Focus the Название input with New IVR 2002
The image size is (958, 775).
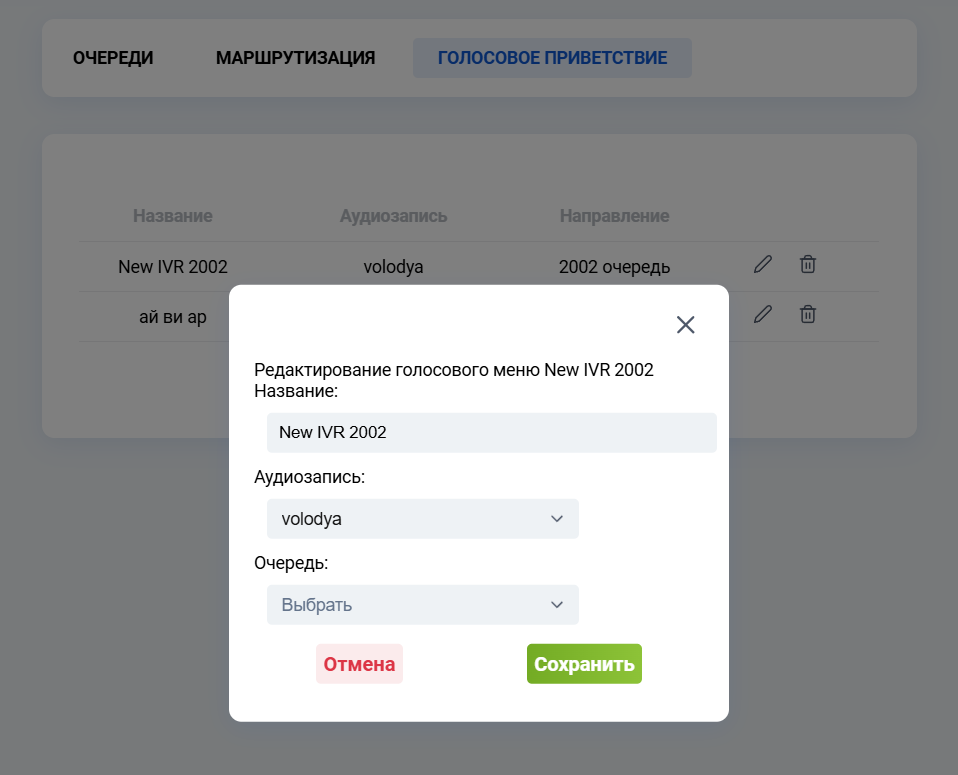(x=491, y=433)
